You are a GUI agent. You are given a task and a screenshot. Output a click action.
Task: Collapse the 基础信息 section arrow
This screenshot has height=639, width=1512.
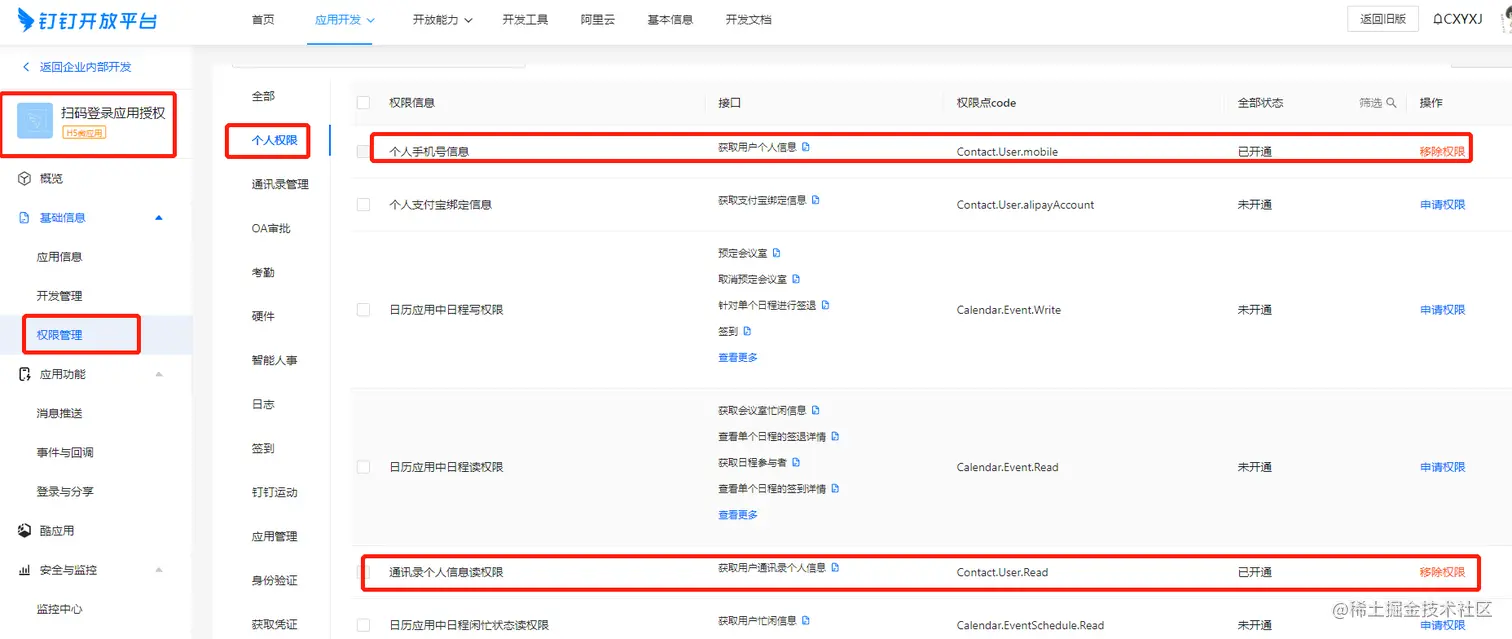click(x=159, y=218)
